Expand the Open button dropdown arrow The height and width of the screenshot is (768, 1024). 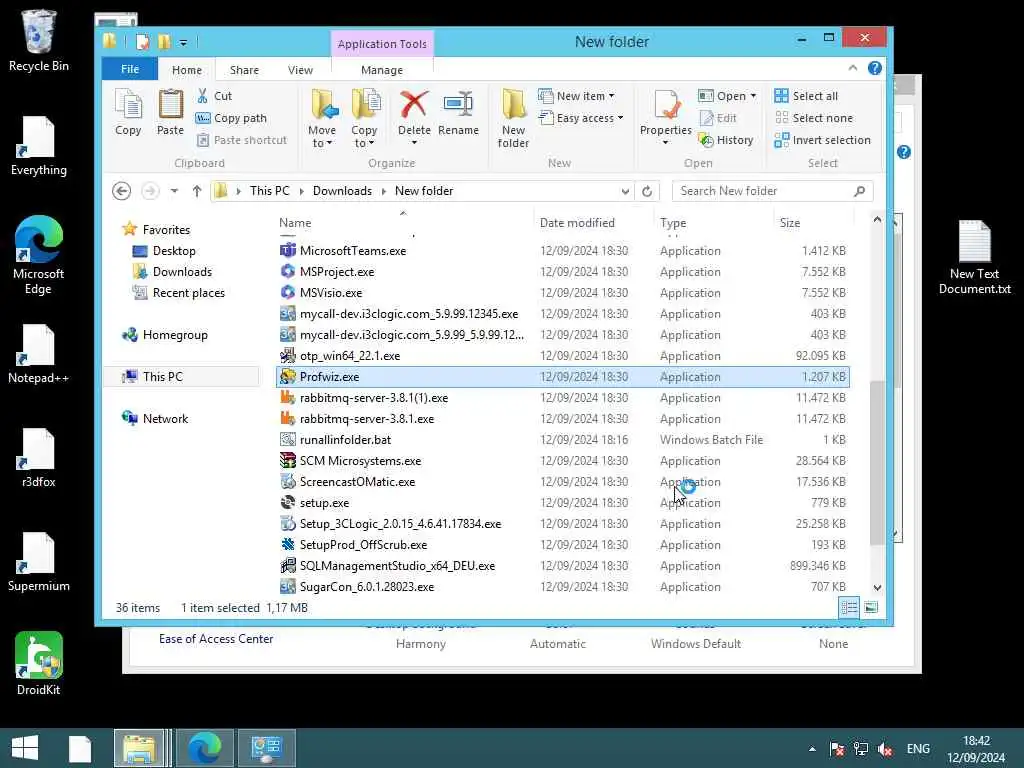[x=754, y=96]
